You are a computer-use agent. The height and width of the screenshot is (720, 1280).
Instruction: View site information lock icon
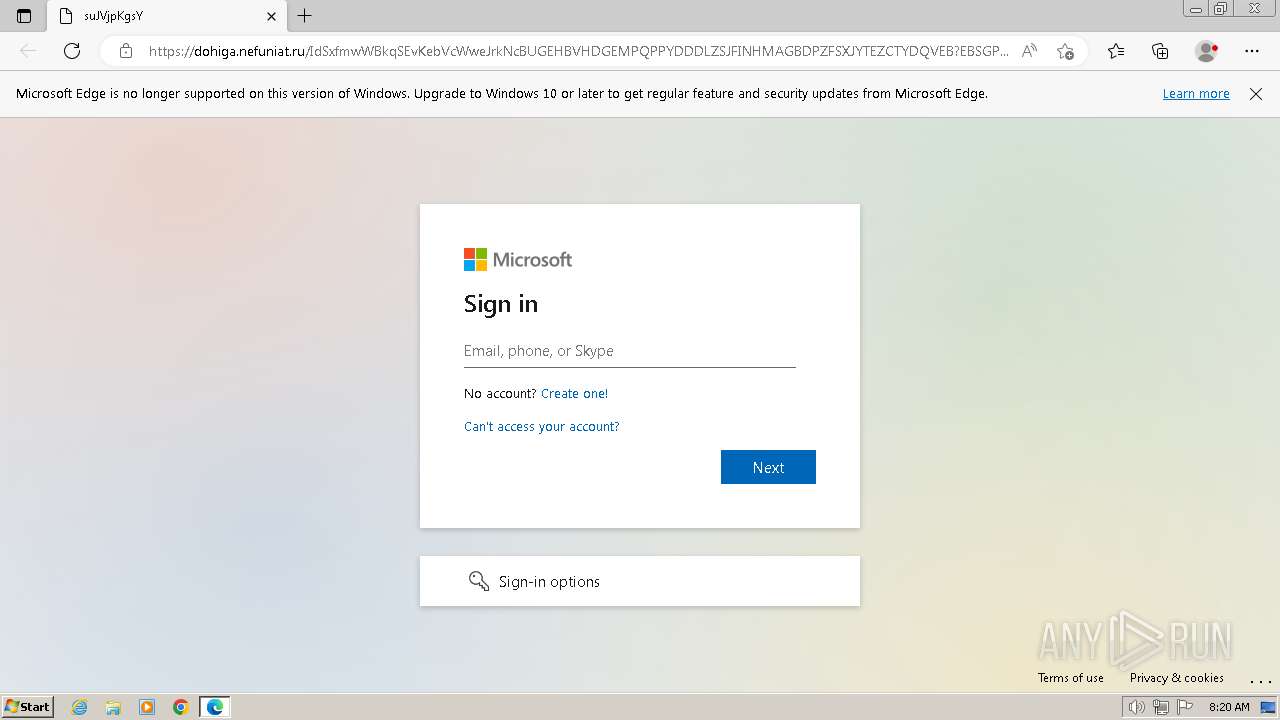126,51
